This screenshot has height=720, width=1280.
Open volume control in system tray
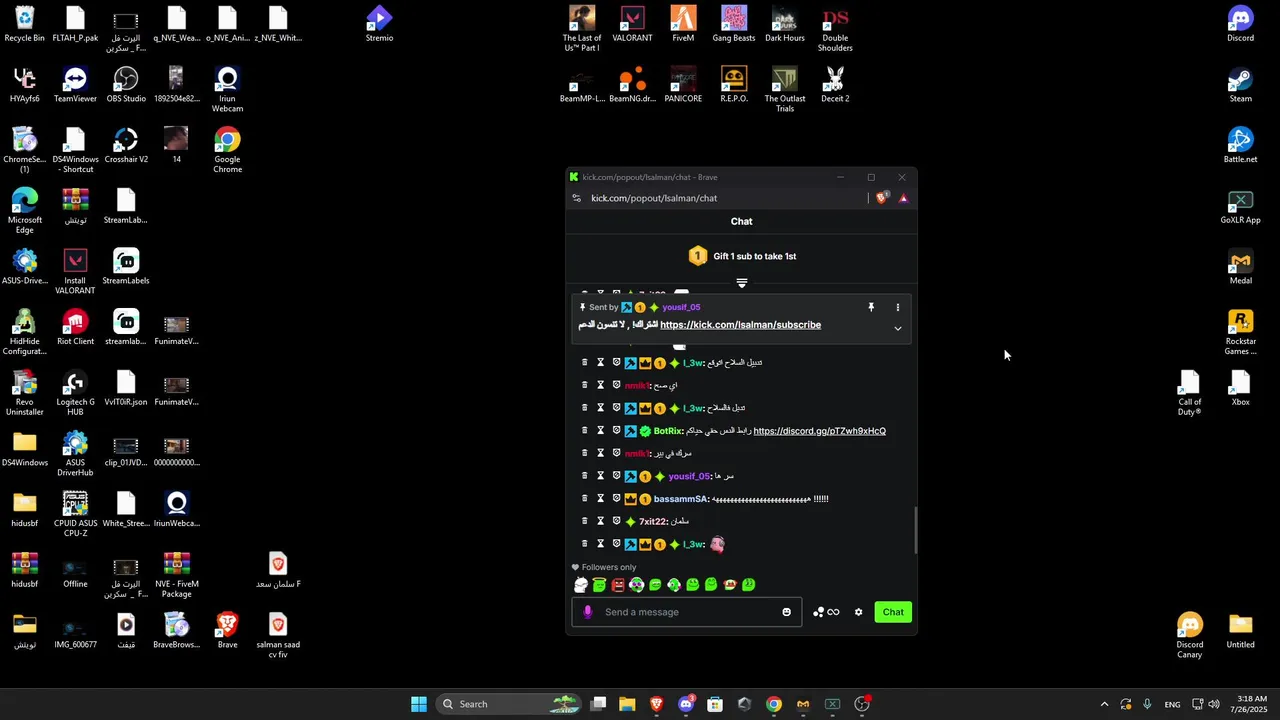click(1214, 704)
